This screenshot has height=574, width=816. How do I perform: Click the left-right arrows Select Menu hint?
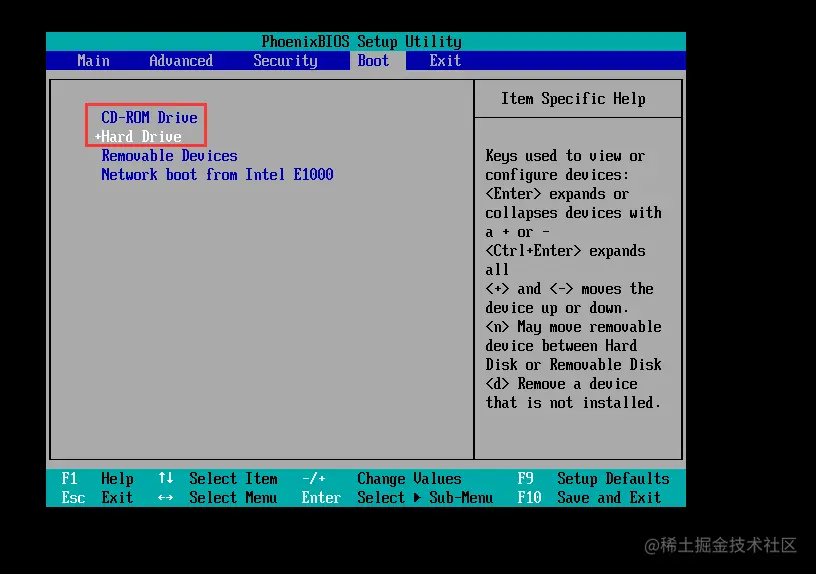tap(218, 498)
